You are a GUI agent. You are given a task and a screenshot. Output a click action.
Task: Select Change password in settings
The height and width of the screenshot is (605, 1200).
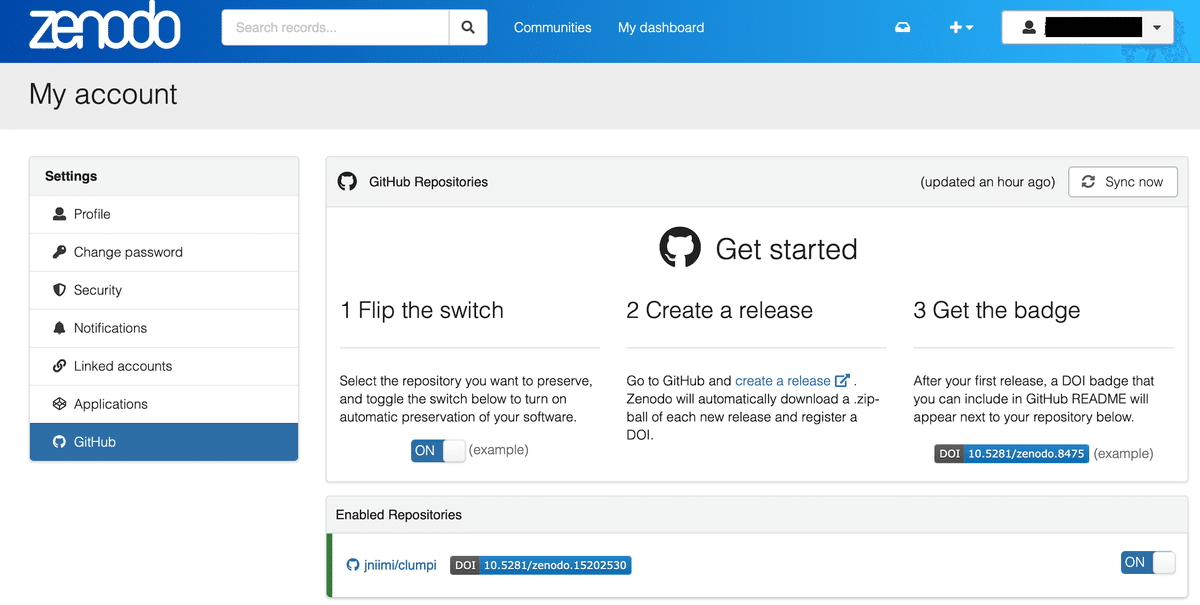click(128, 252)
